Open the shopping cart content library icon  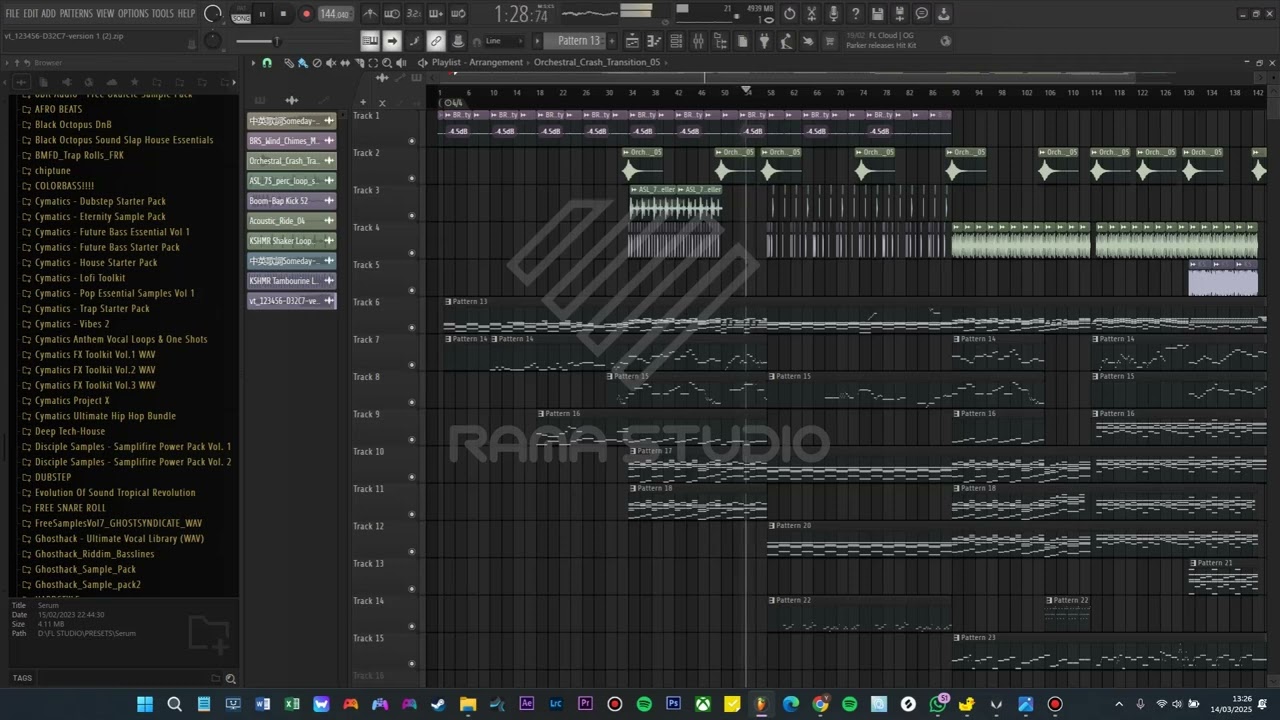tap(830, 41)
